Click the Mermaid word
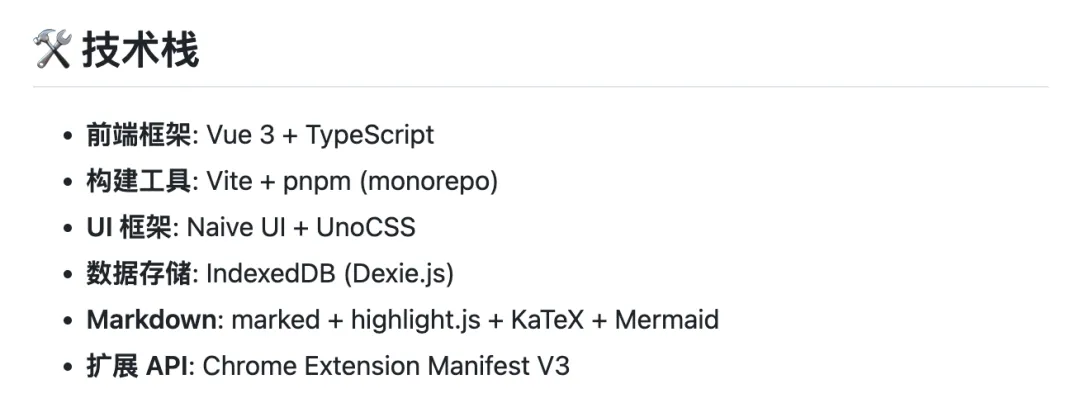The height and width of the screenshot is (403, 1080). tap(667, 320)
